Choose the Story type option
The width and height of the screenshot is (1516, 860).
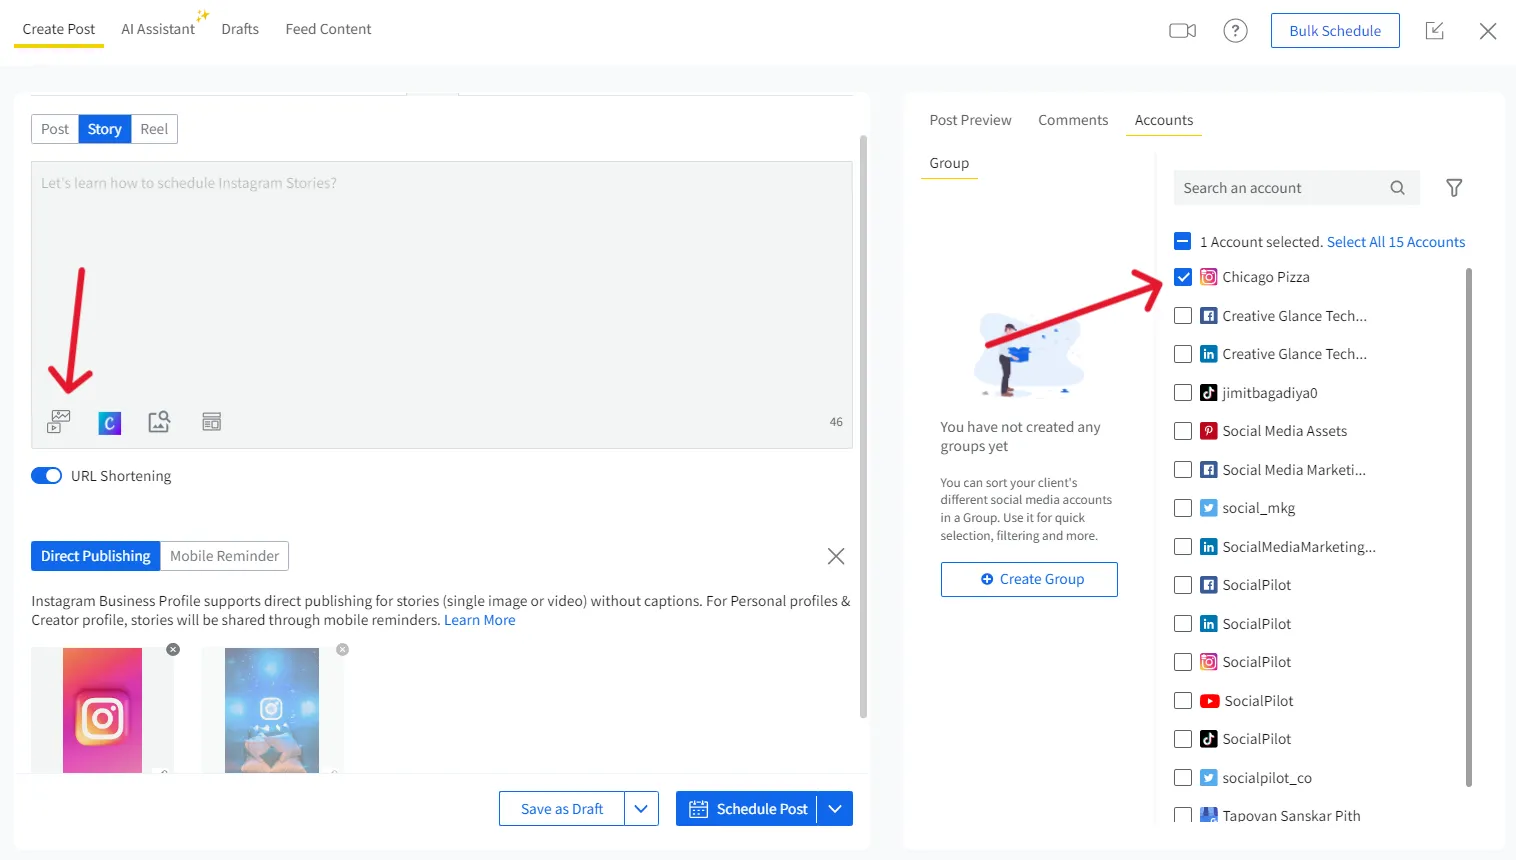(105, 129)
